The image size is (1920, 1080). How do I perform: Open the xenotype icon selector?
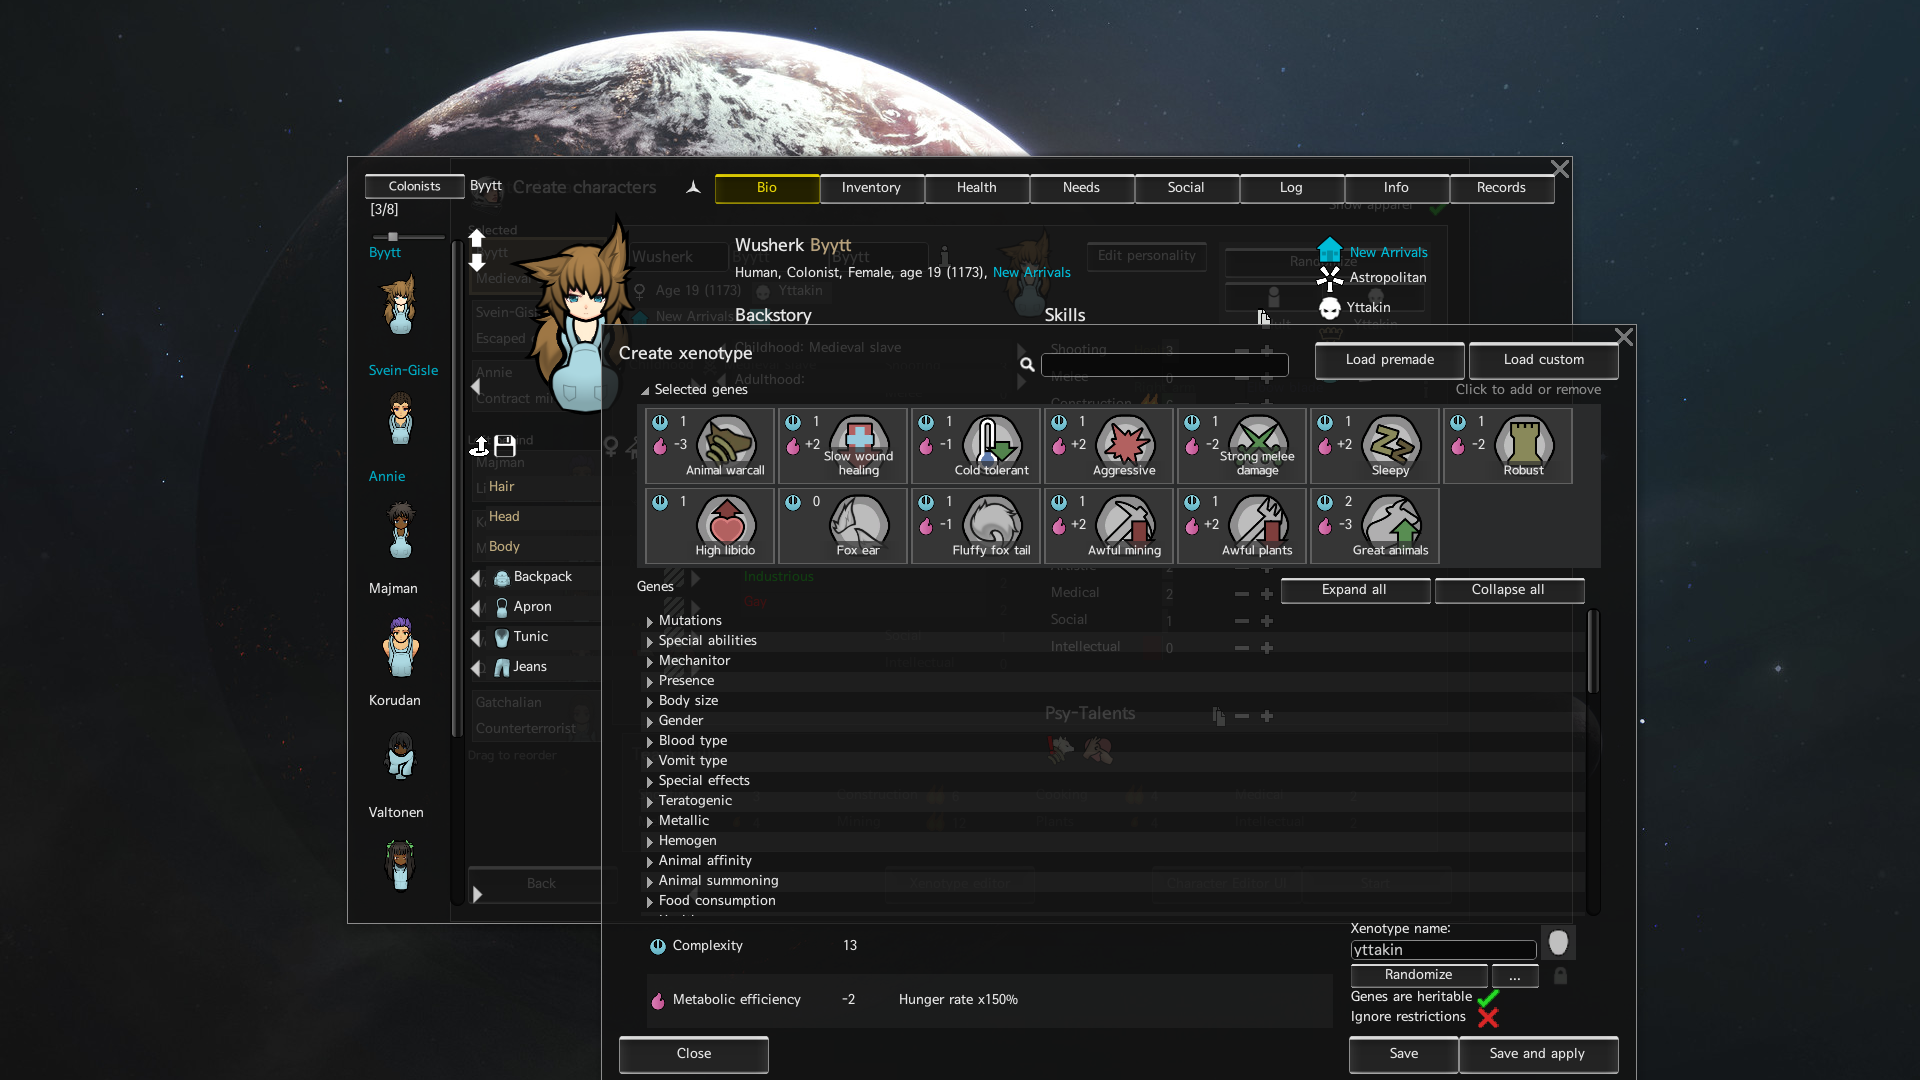pyautogui.click(x=1558, y=942)
